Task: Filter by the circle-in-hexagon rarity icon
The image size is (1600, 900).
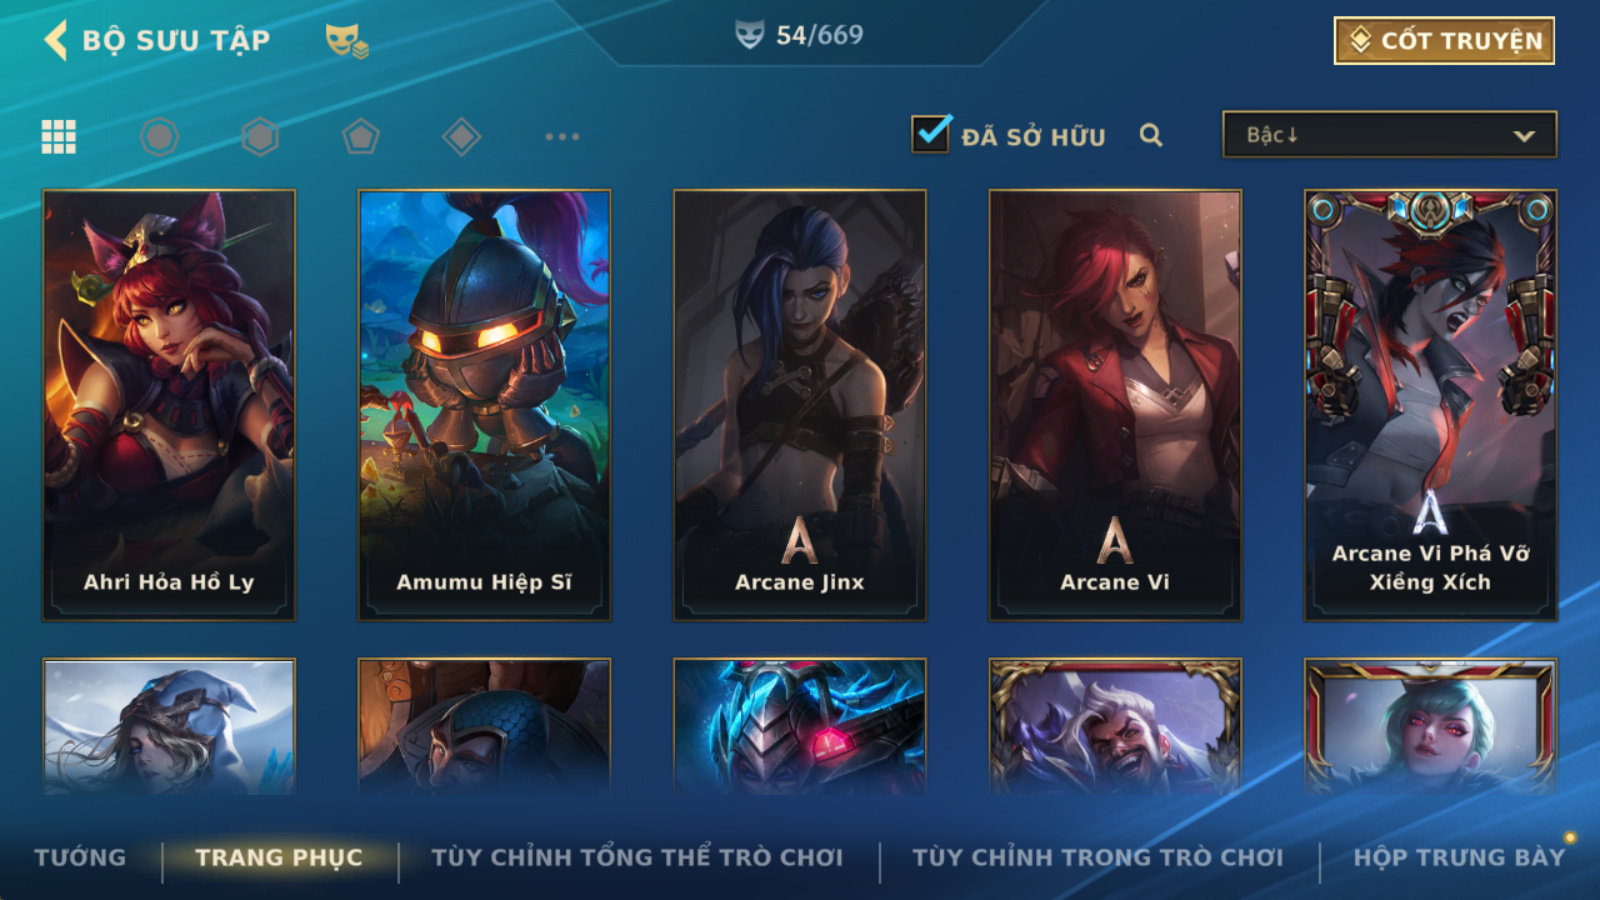Action: coord(160,136)
